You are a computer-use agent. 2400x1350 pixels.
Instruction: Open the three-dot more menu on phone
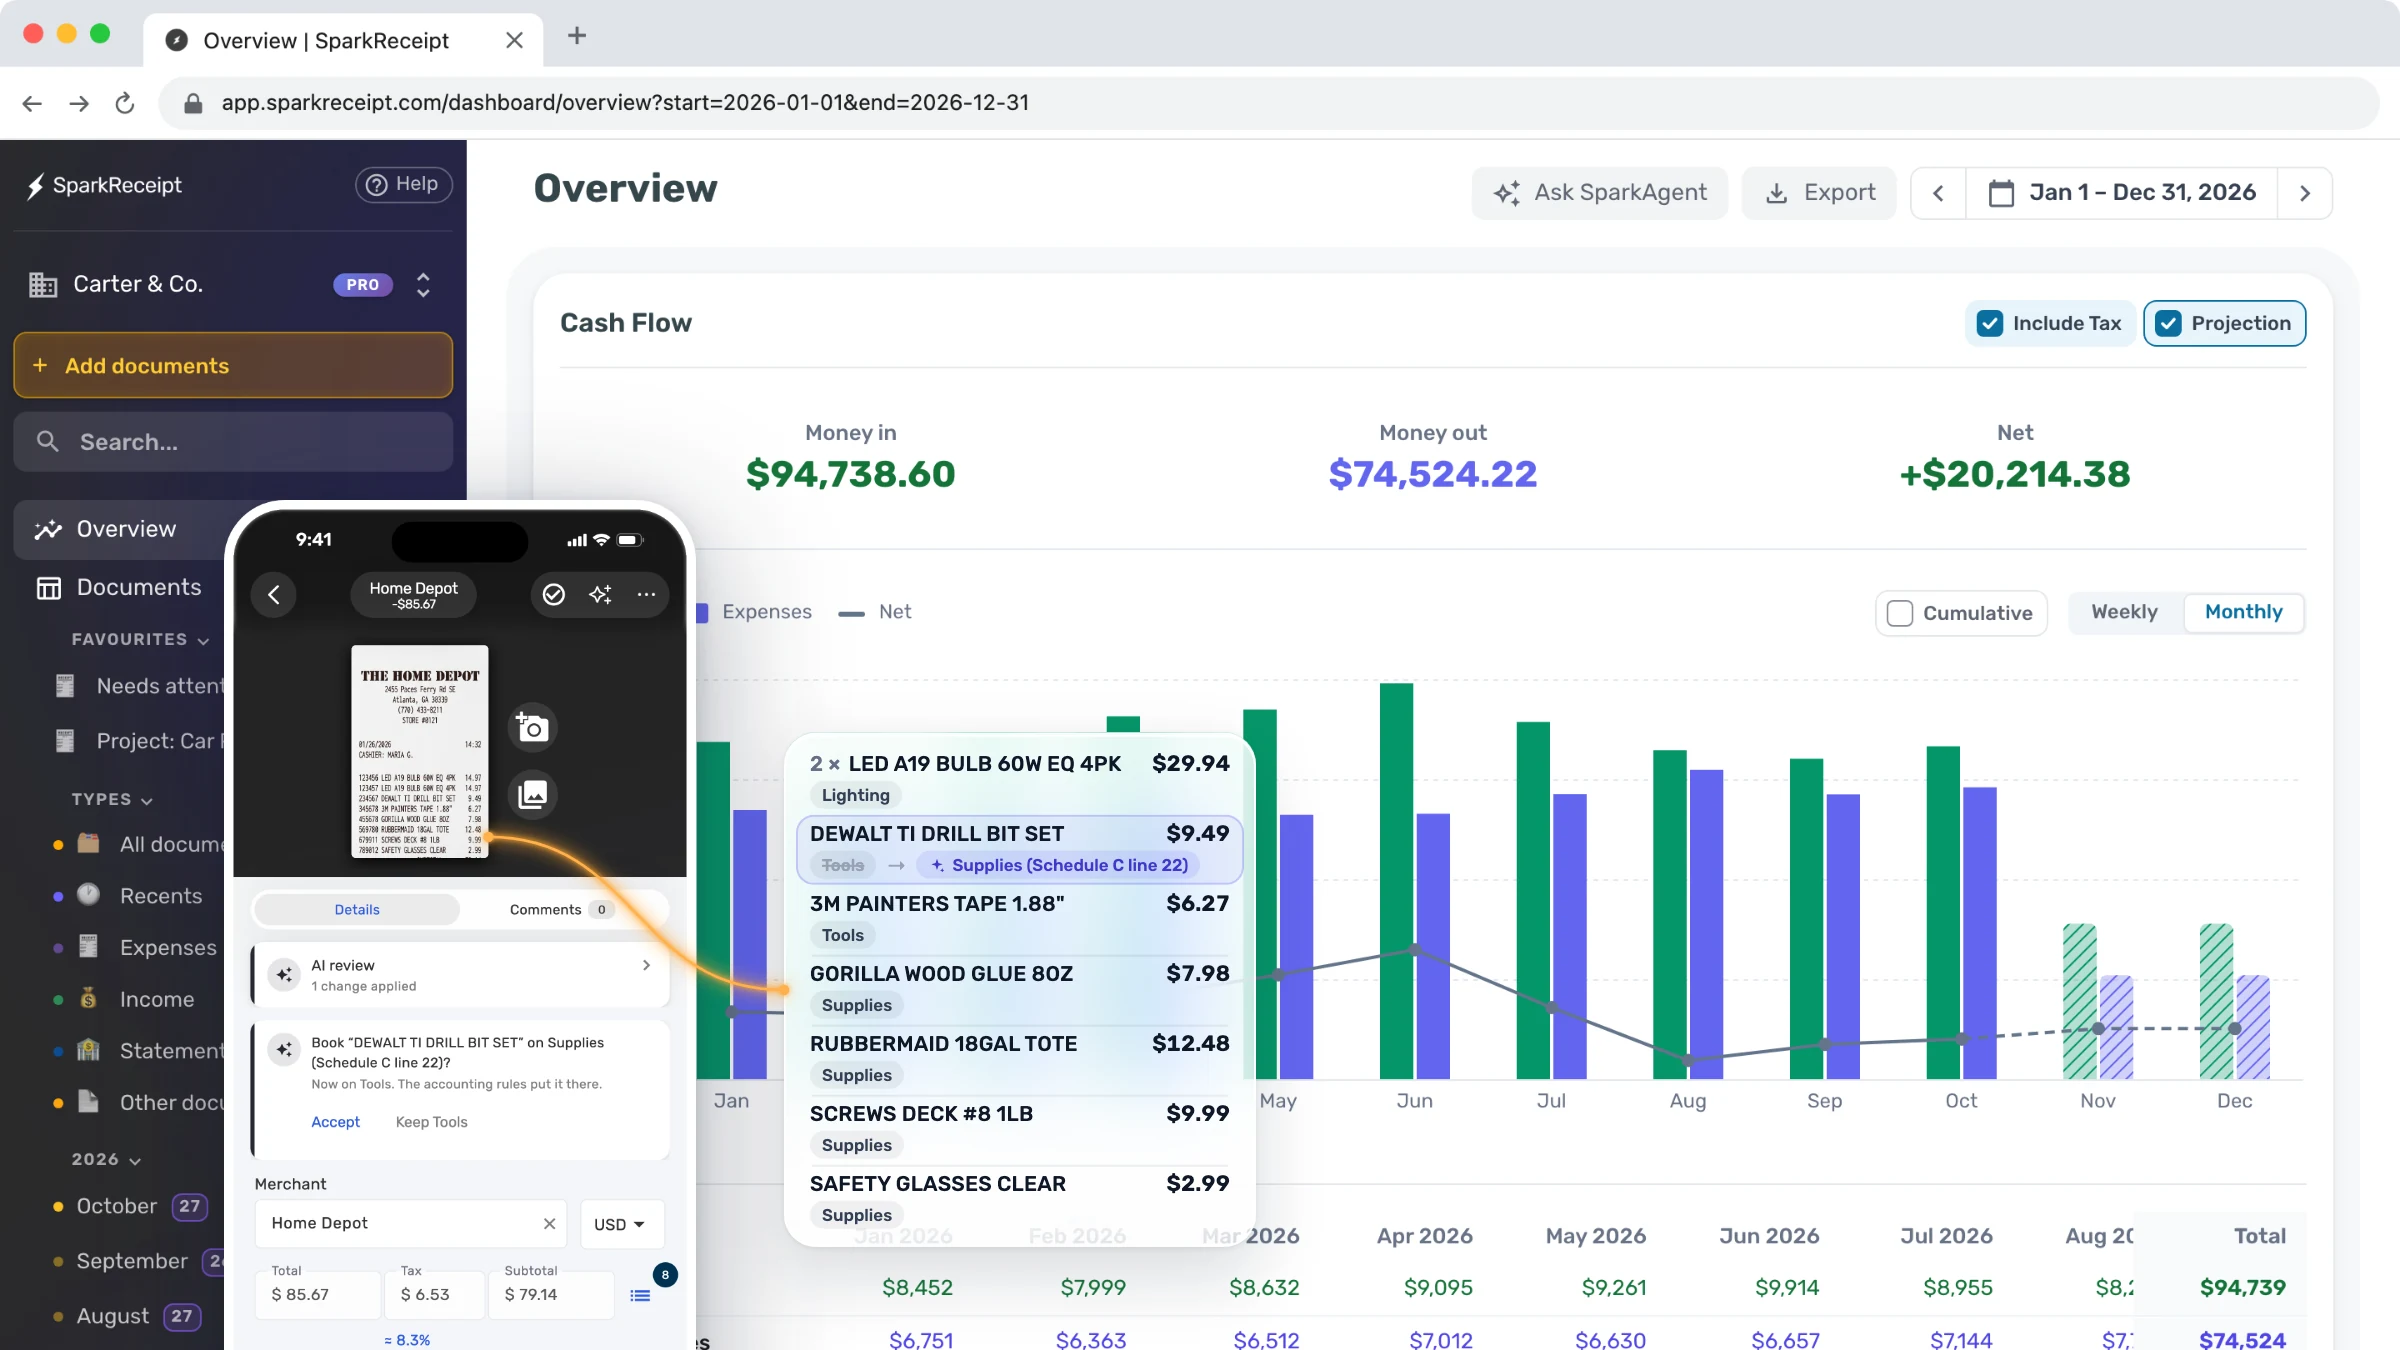[646, 595]
